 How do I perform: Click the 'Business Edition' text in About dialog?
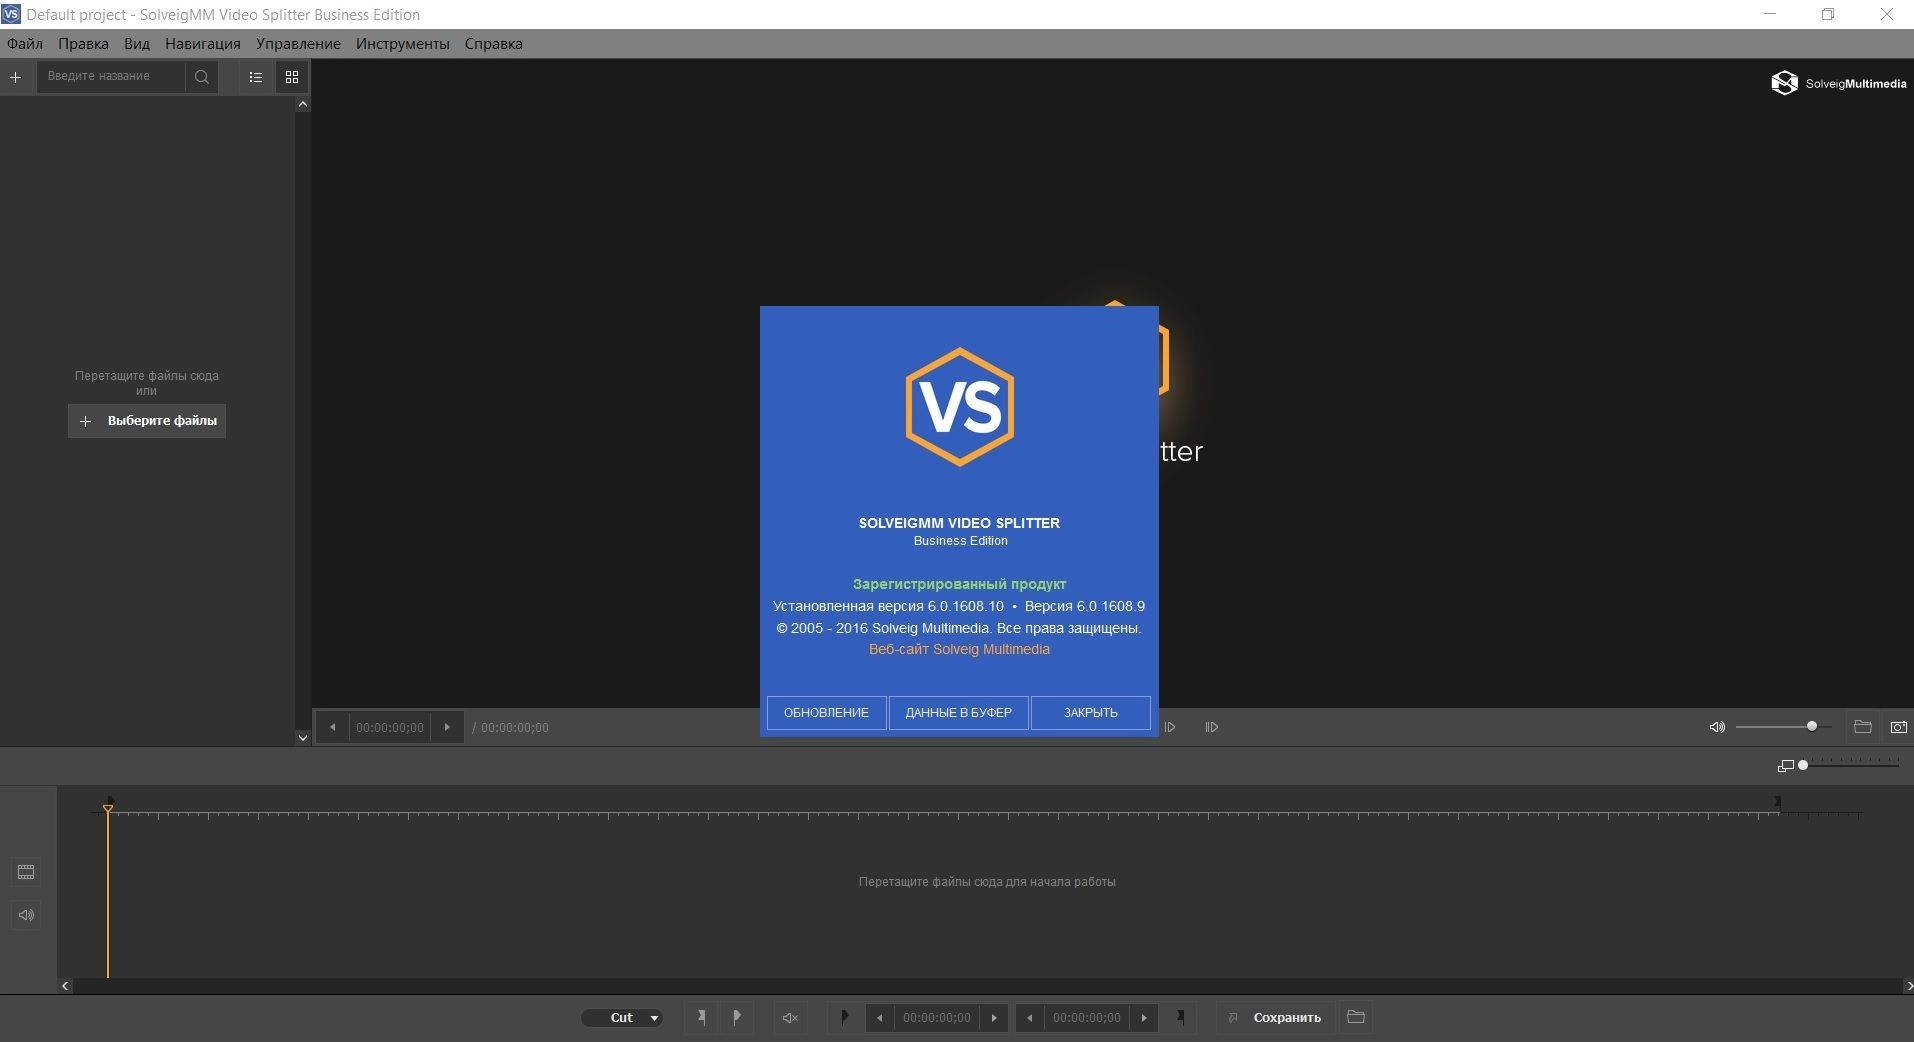(x=961, y=541)
